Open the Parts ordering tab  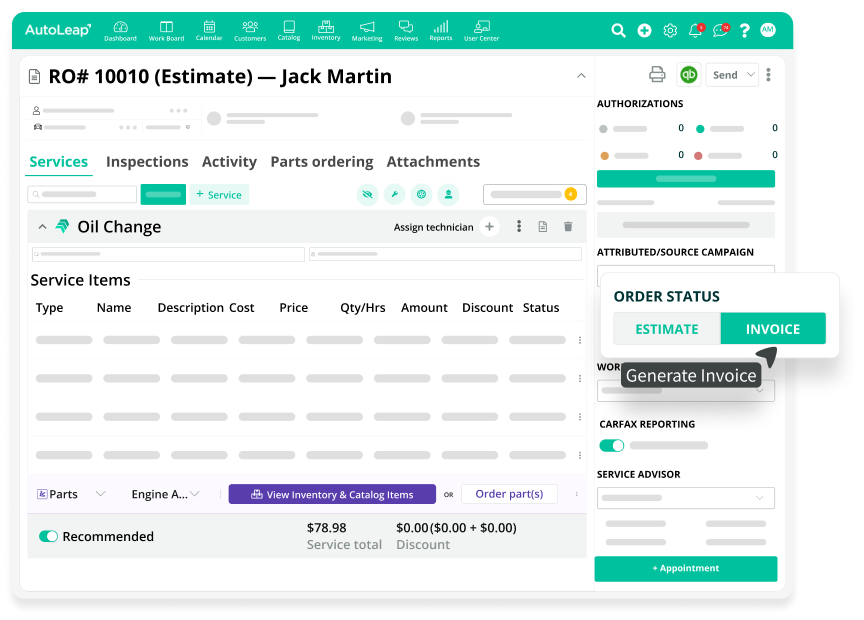tap(322, 162)
